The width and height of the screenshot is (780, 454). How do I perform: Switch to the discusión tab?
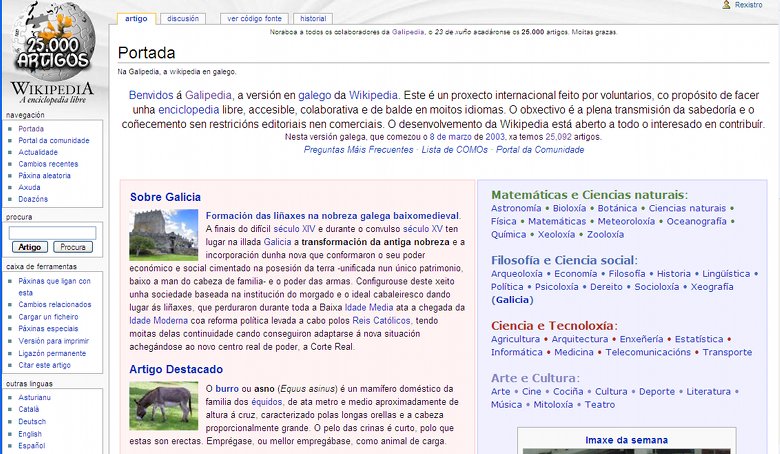pos(183,18)
